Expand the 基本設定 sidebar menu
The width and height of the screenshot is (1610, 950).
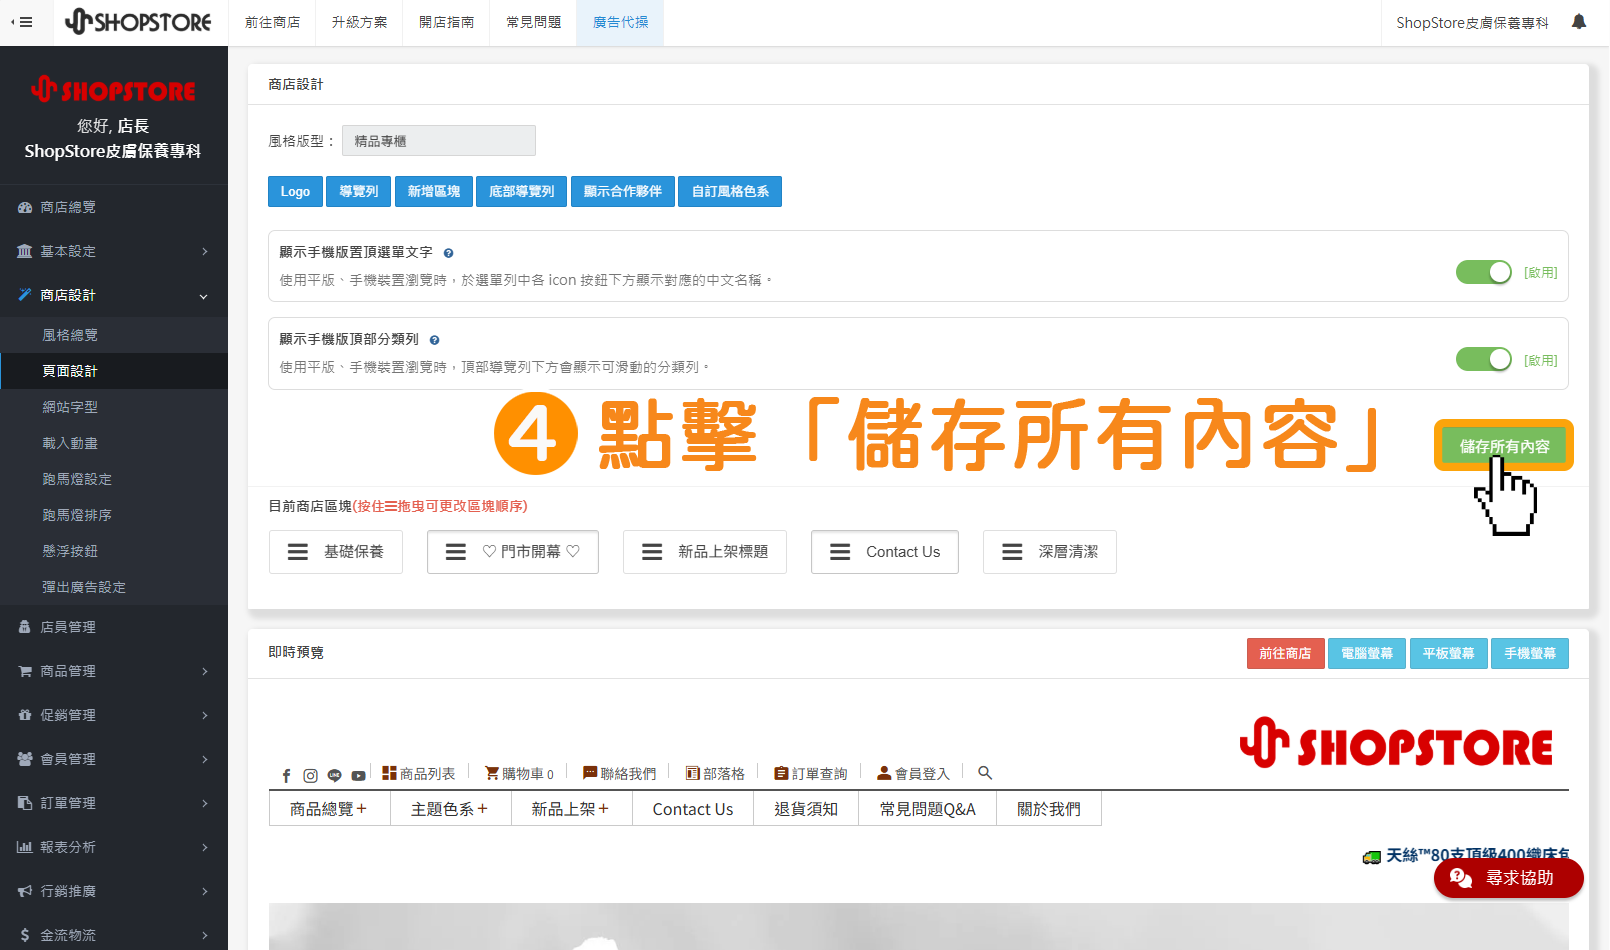[114, 251]
